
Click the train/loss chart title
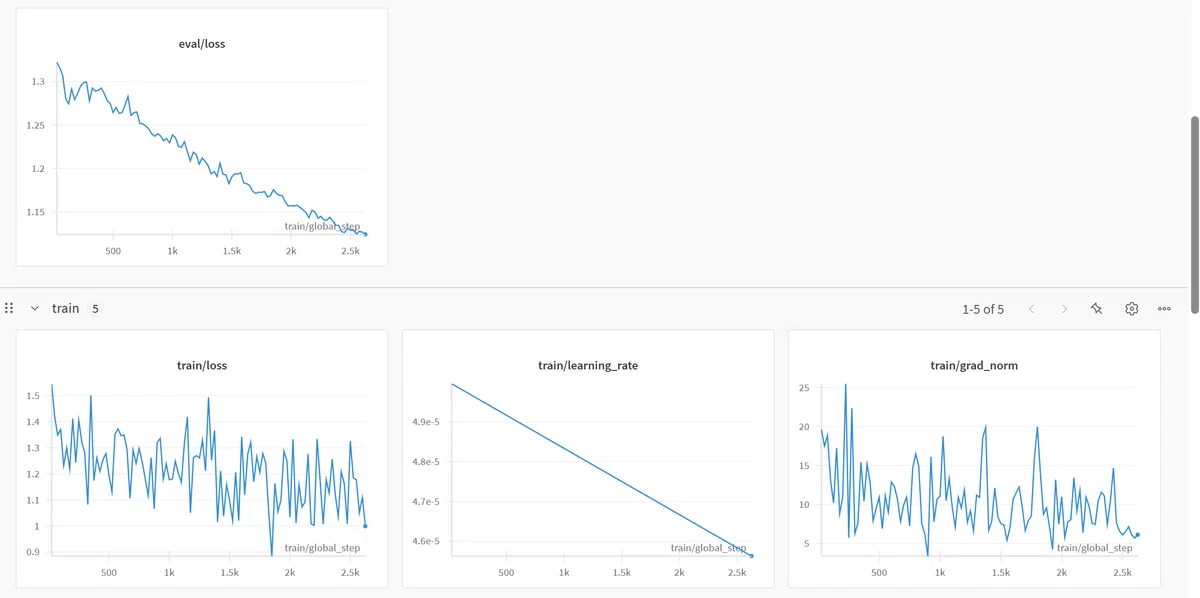point(202,366)
